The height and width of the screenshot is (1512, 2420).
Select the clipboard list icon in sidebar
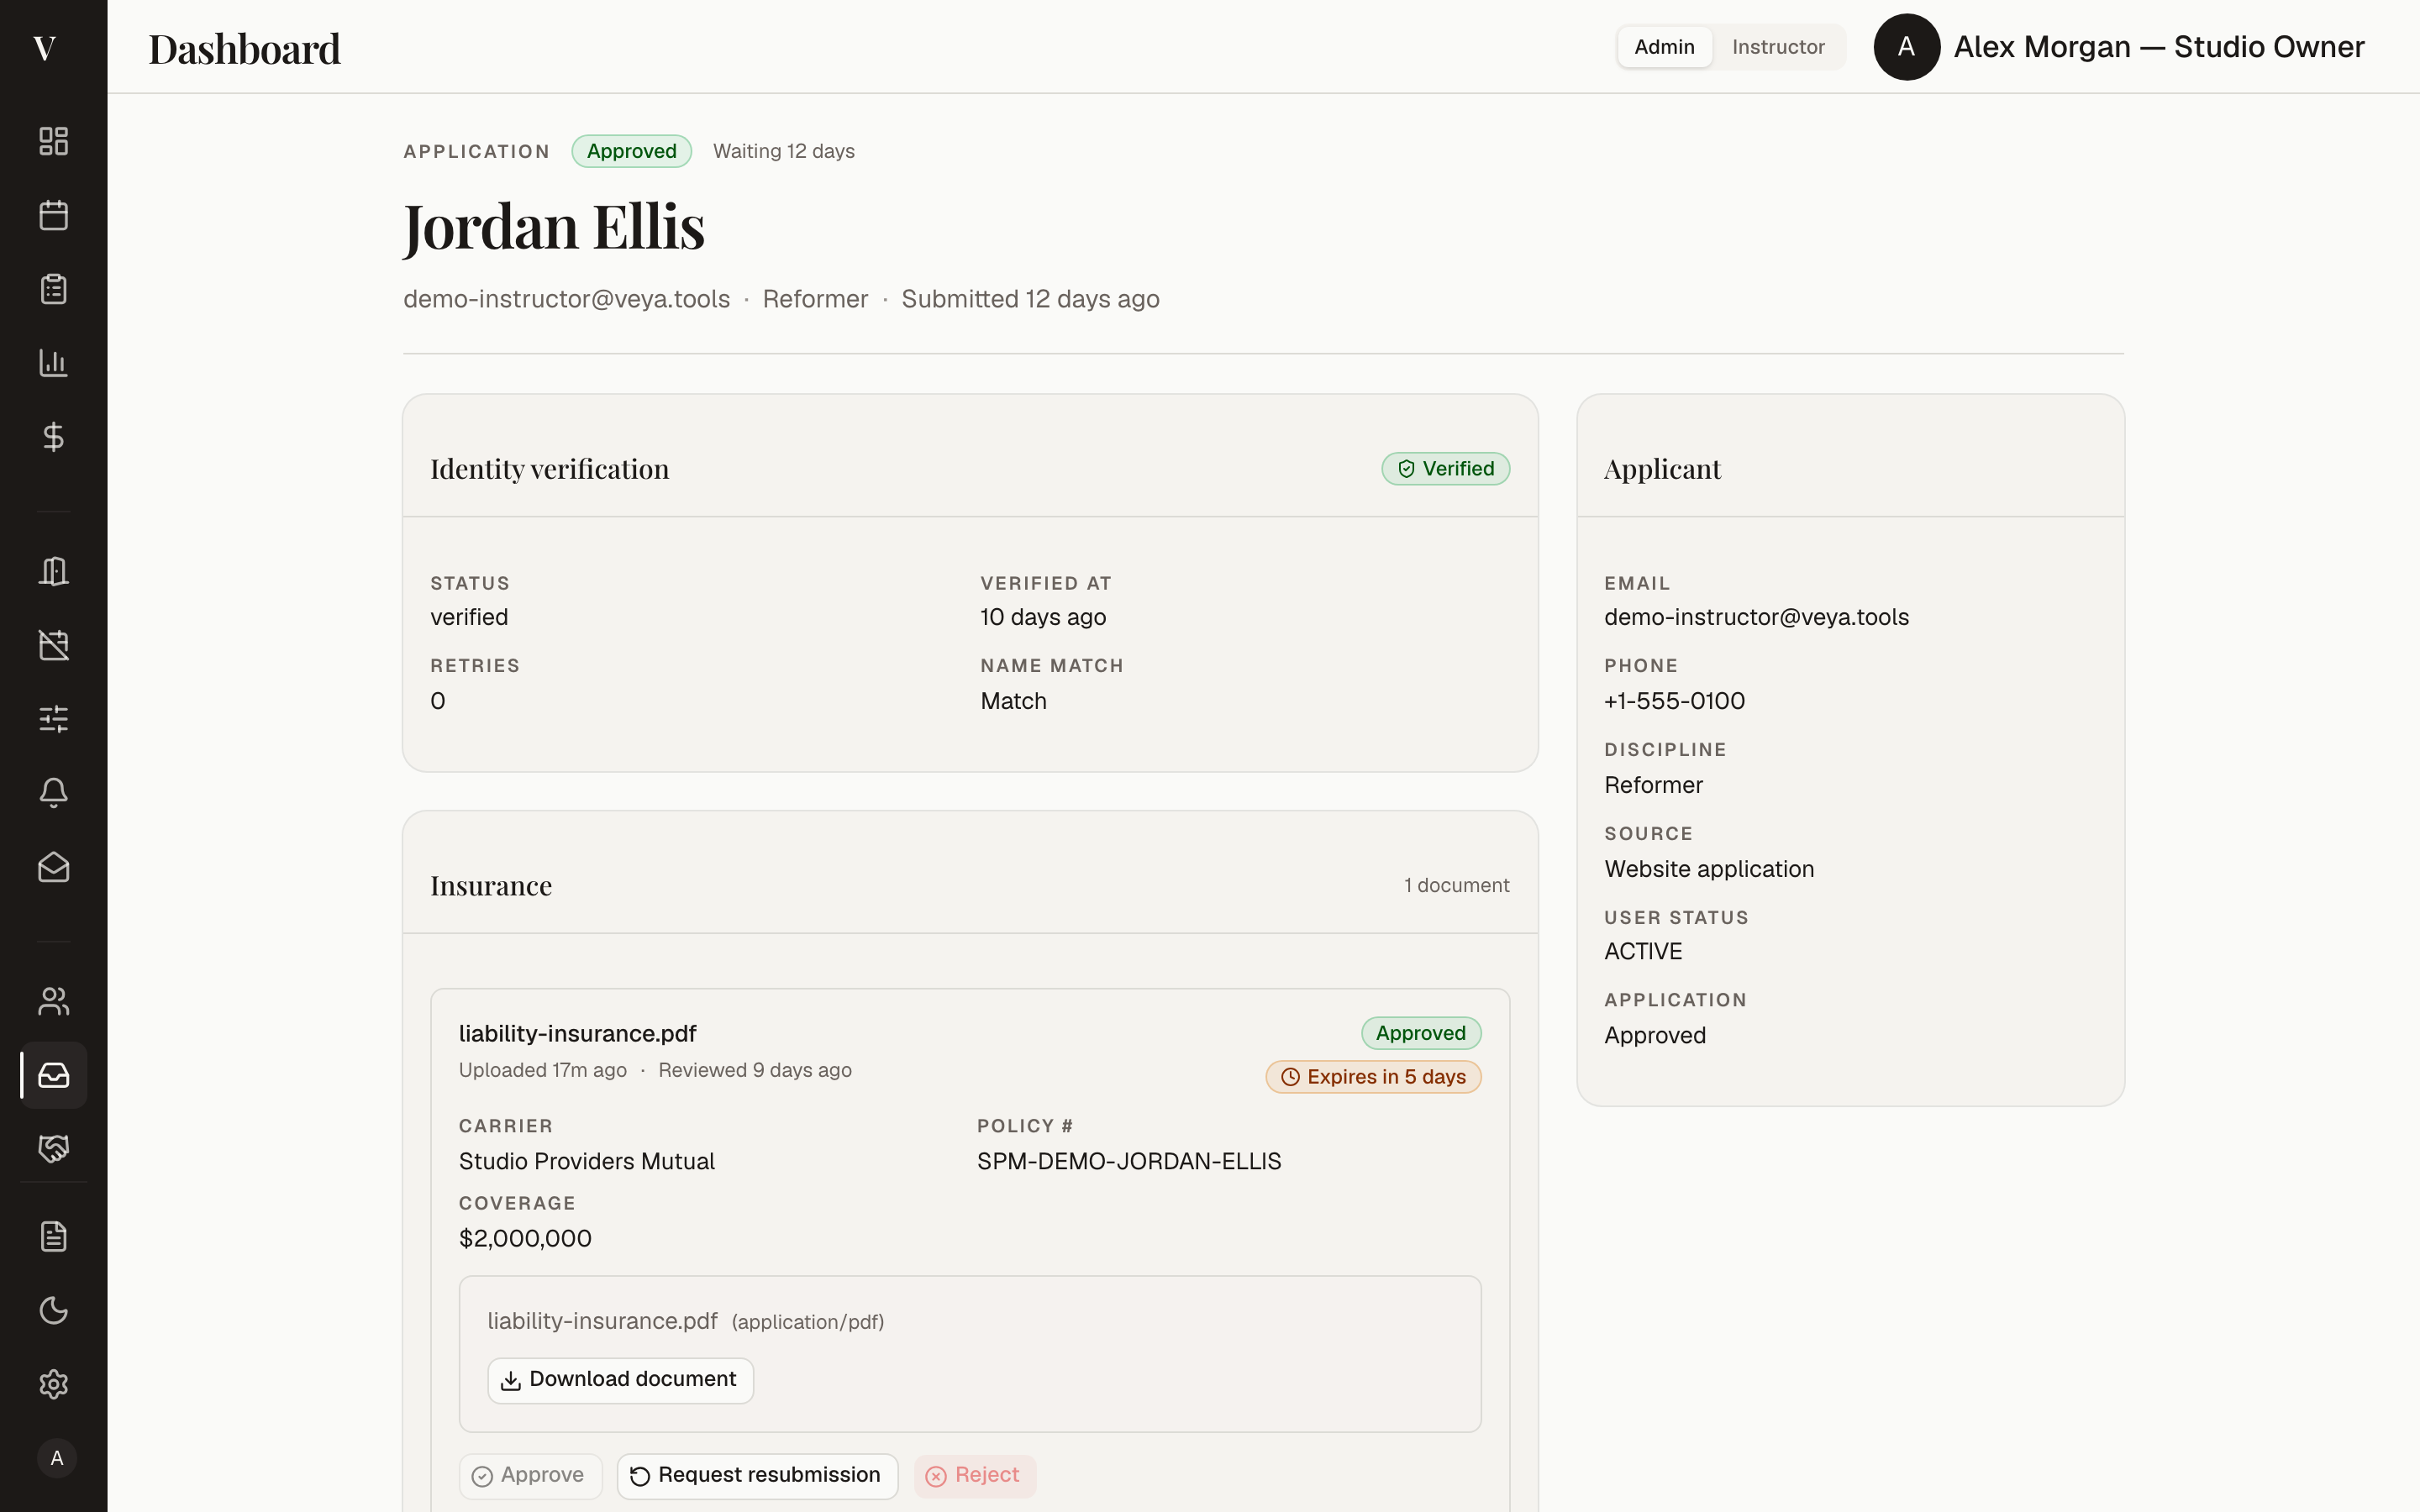click(54, 289)
